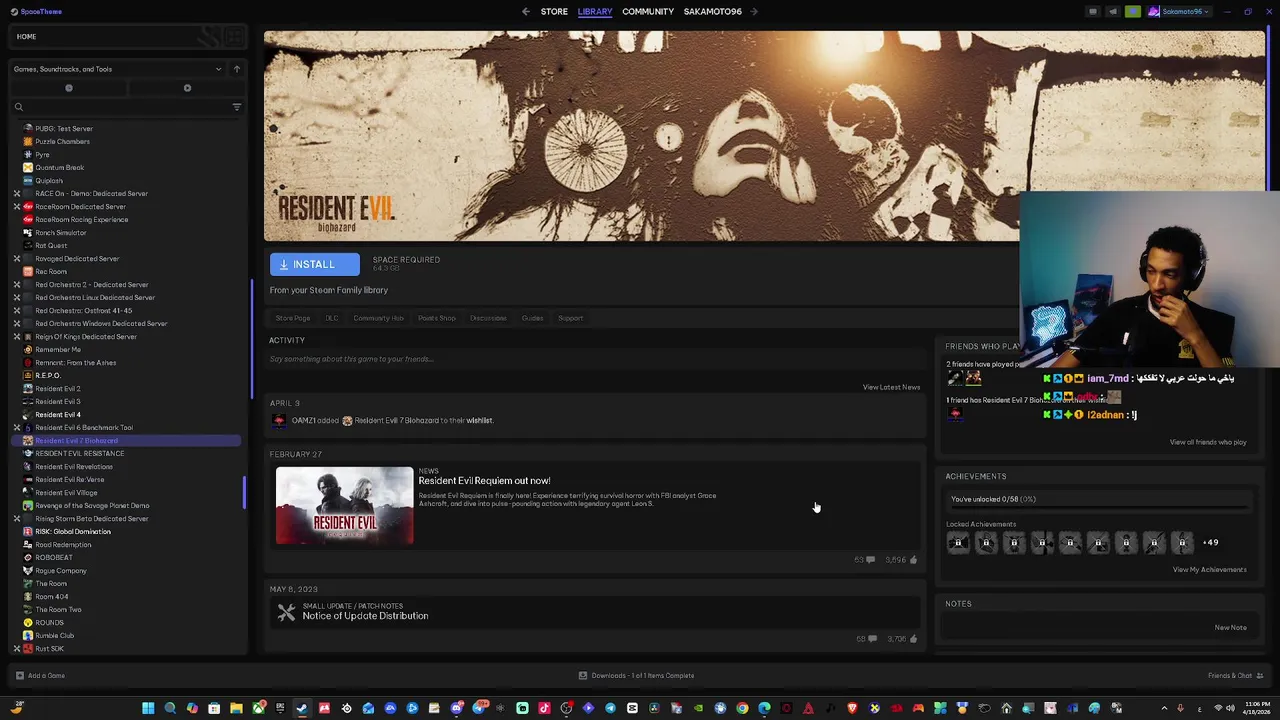This screenshot has width=1280, height=720.
Task: Click the green VR mode button
Action: tap(1133, 12)
